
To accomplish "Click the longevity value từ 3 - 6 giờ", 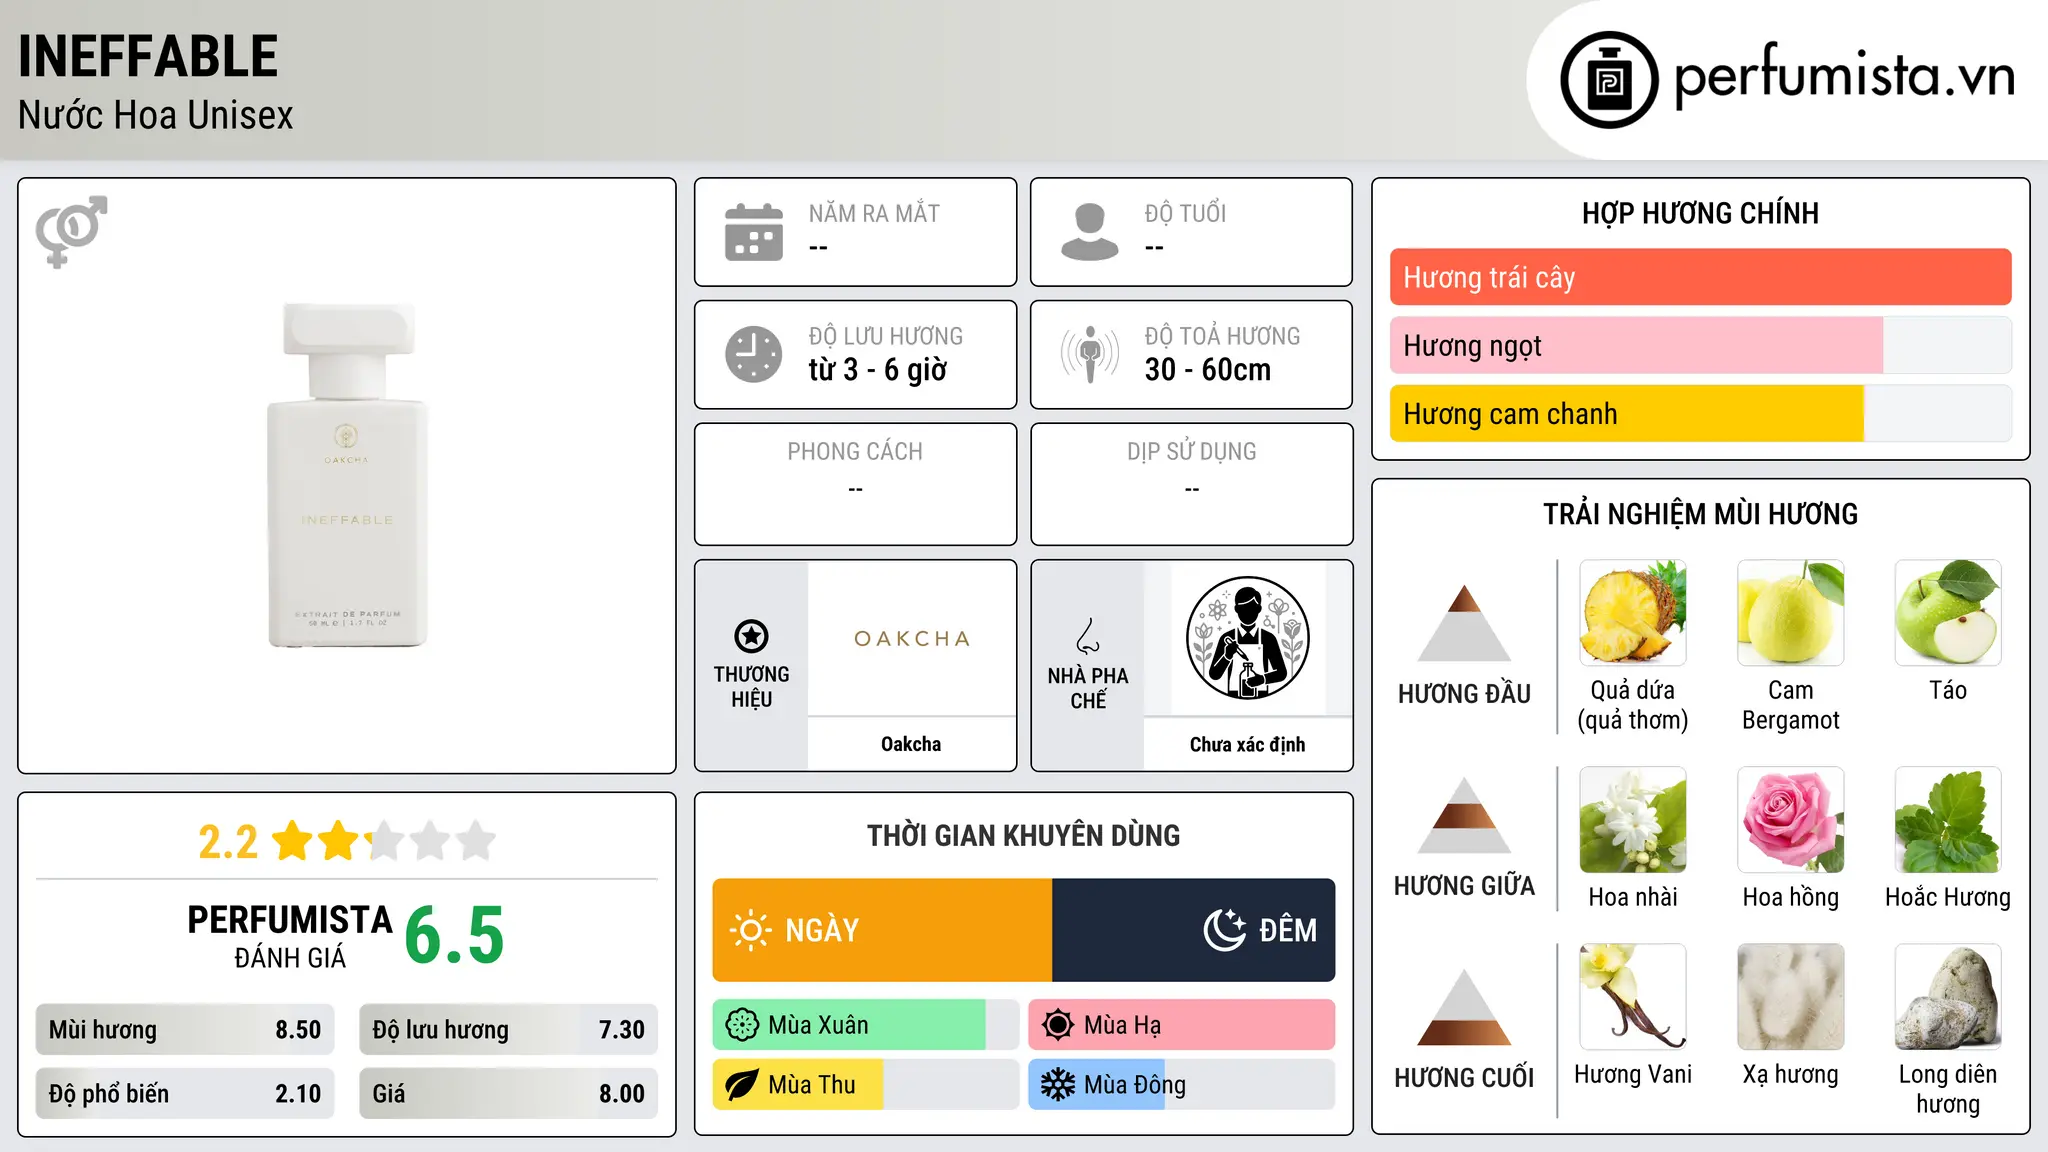I will 878,370.
